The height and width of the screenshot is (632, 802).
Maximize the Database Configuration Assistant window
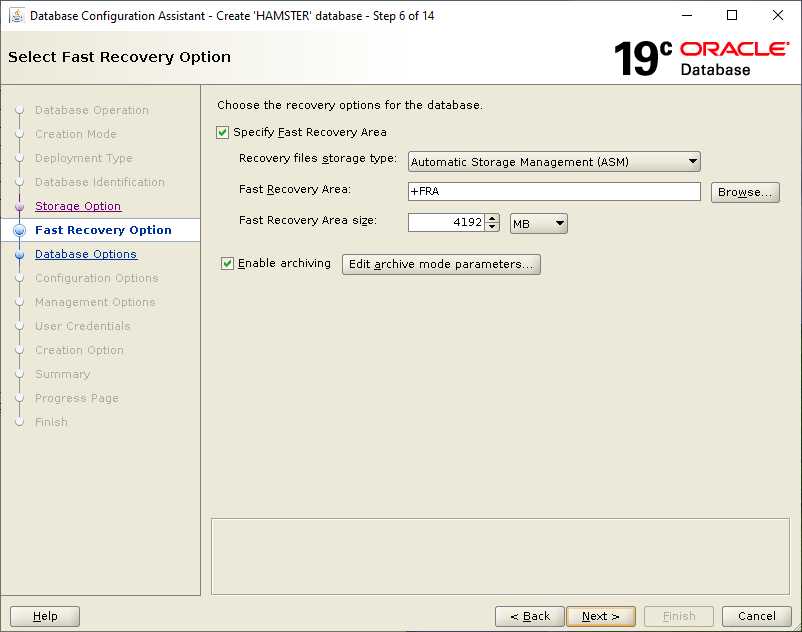[732, 15]
